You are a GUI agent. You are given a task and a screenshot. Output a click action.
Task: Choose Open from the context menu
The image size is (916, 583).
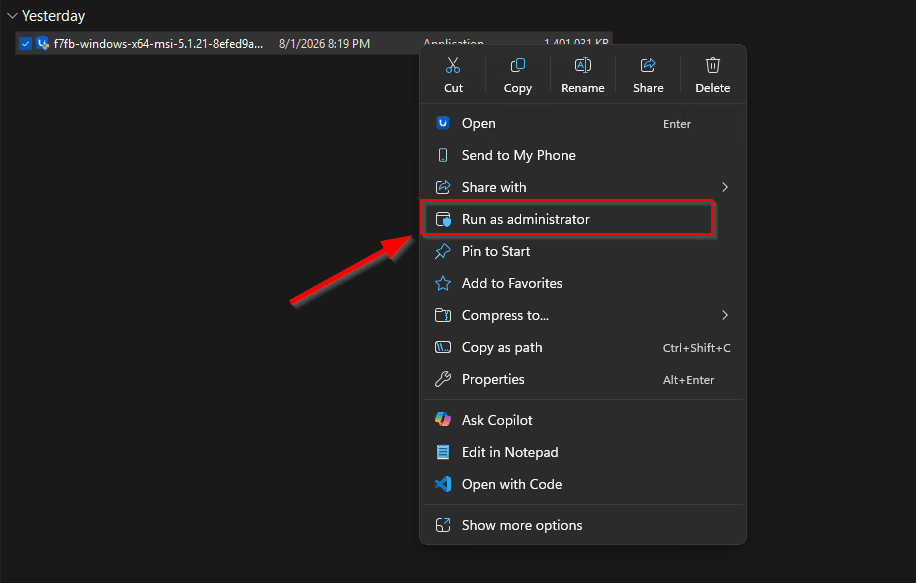point(582,123)
